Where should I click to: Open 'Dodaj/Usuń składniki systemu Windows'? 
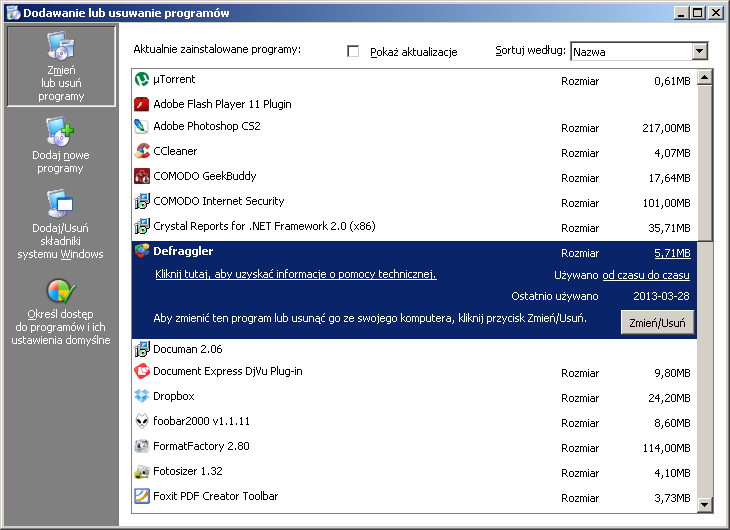pos(61,224)
